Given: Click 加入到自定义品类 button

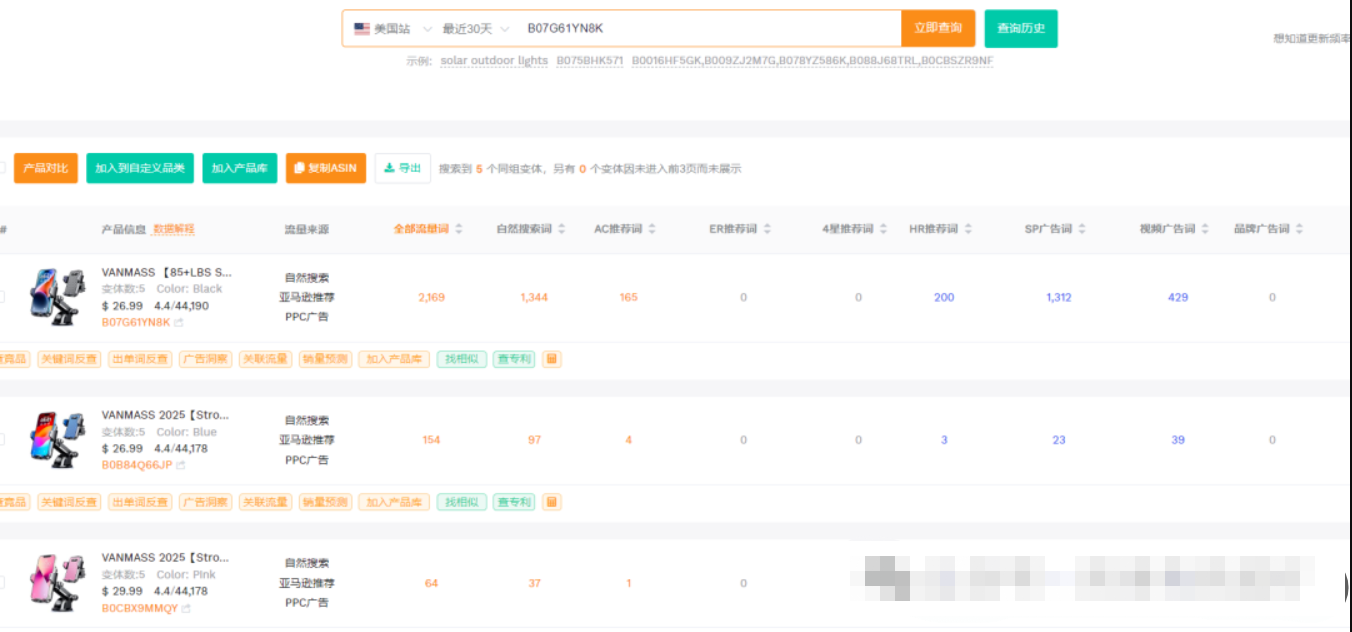Looking at the screenshot, I should (140, 168).
